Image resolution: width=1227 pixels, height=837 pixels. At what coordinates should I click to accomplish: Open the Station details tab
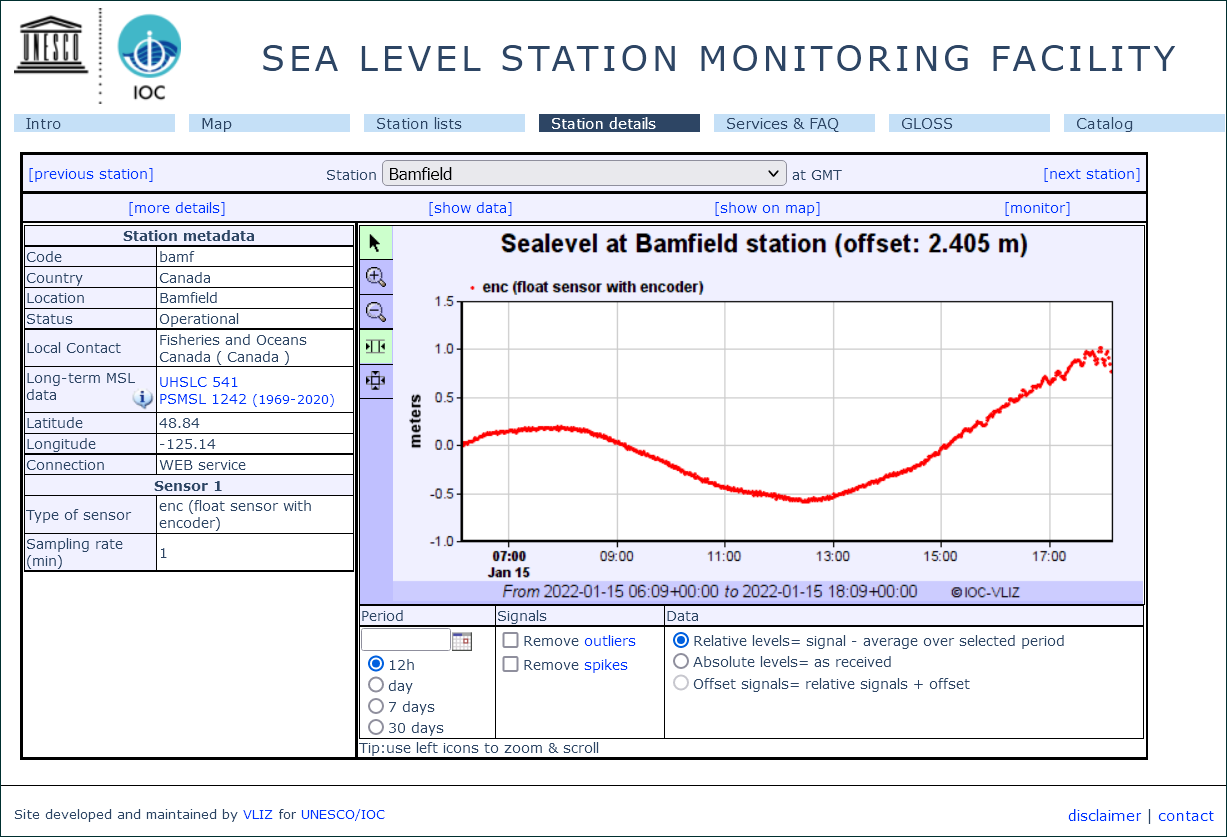(x=619, y=124)
